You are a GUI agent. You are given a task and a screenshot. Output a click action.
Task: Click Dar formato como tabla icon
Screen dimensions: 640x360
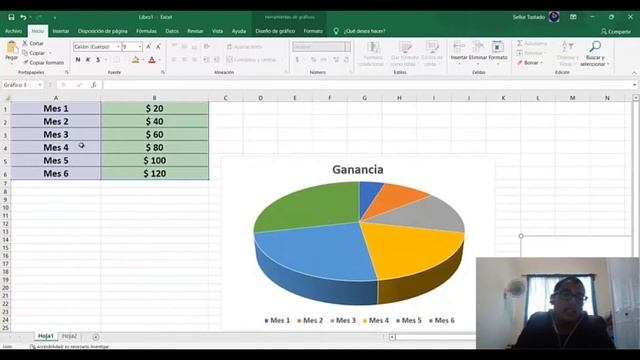coord(404,47)
